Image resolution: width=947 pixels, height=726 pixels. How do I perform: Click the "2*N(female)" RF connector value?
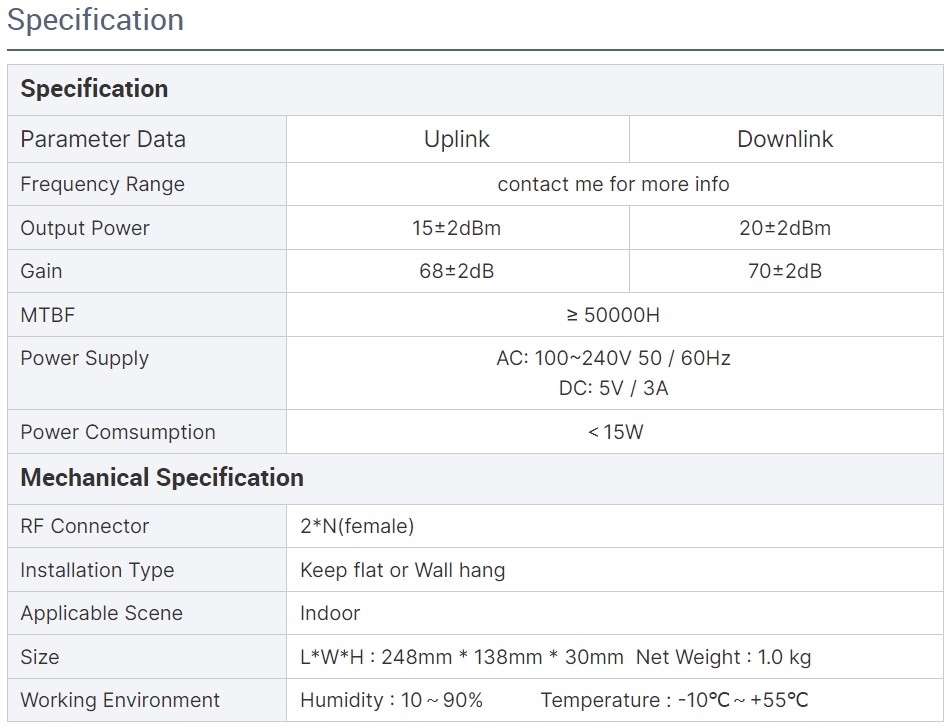coord(357,526)
